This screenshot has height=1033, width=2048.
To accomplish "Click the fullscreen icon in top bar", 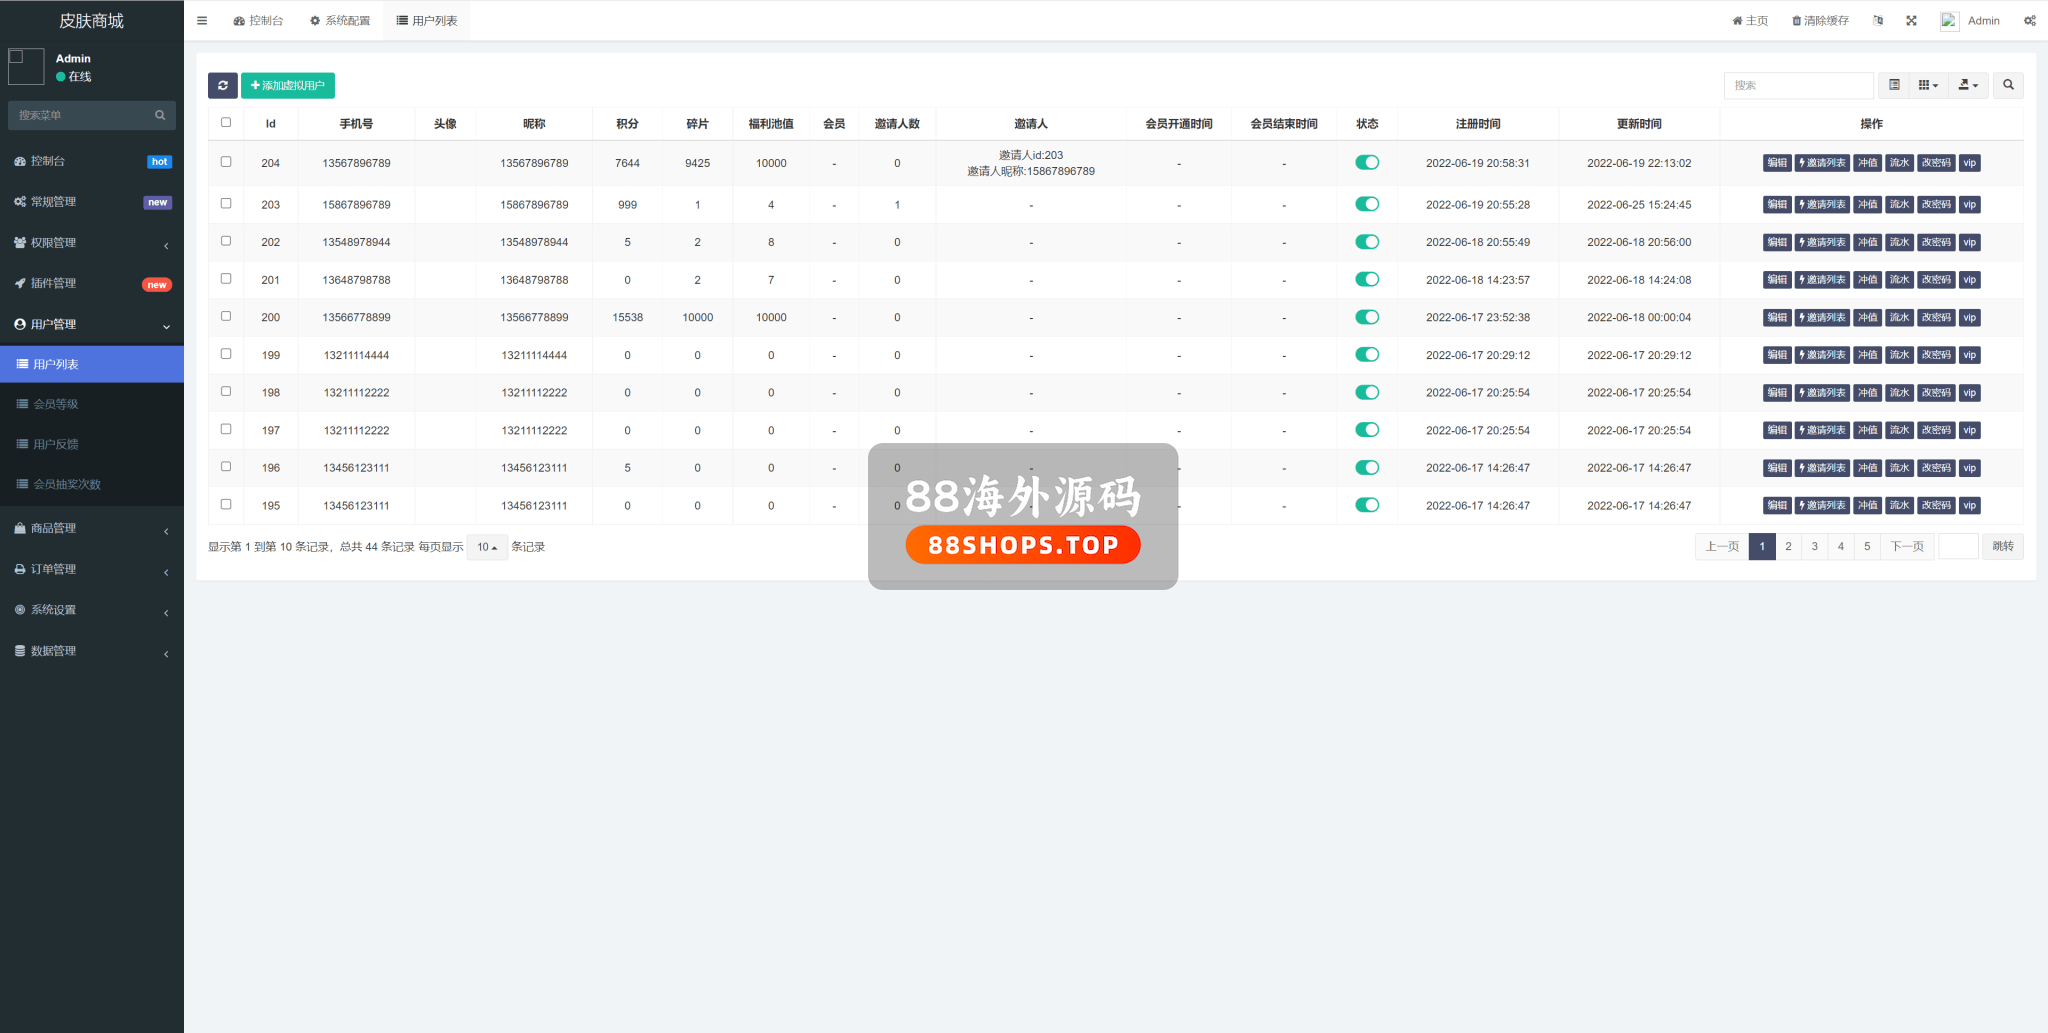I will 1911,21.
